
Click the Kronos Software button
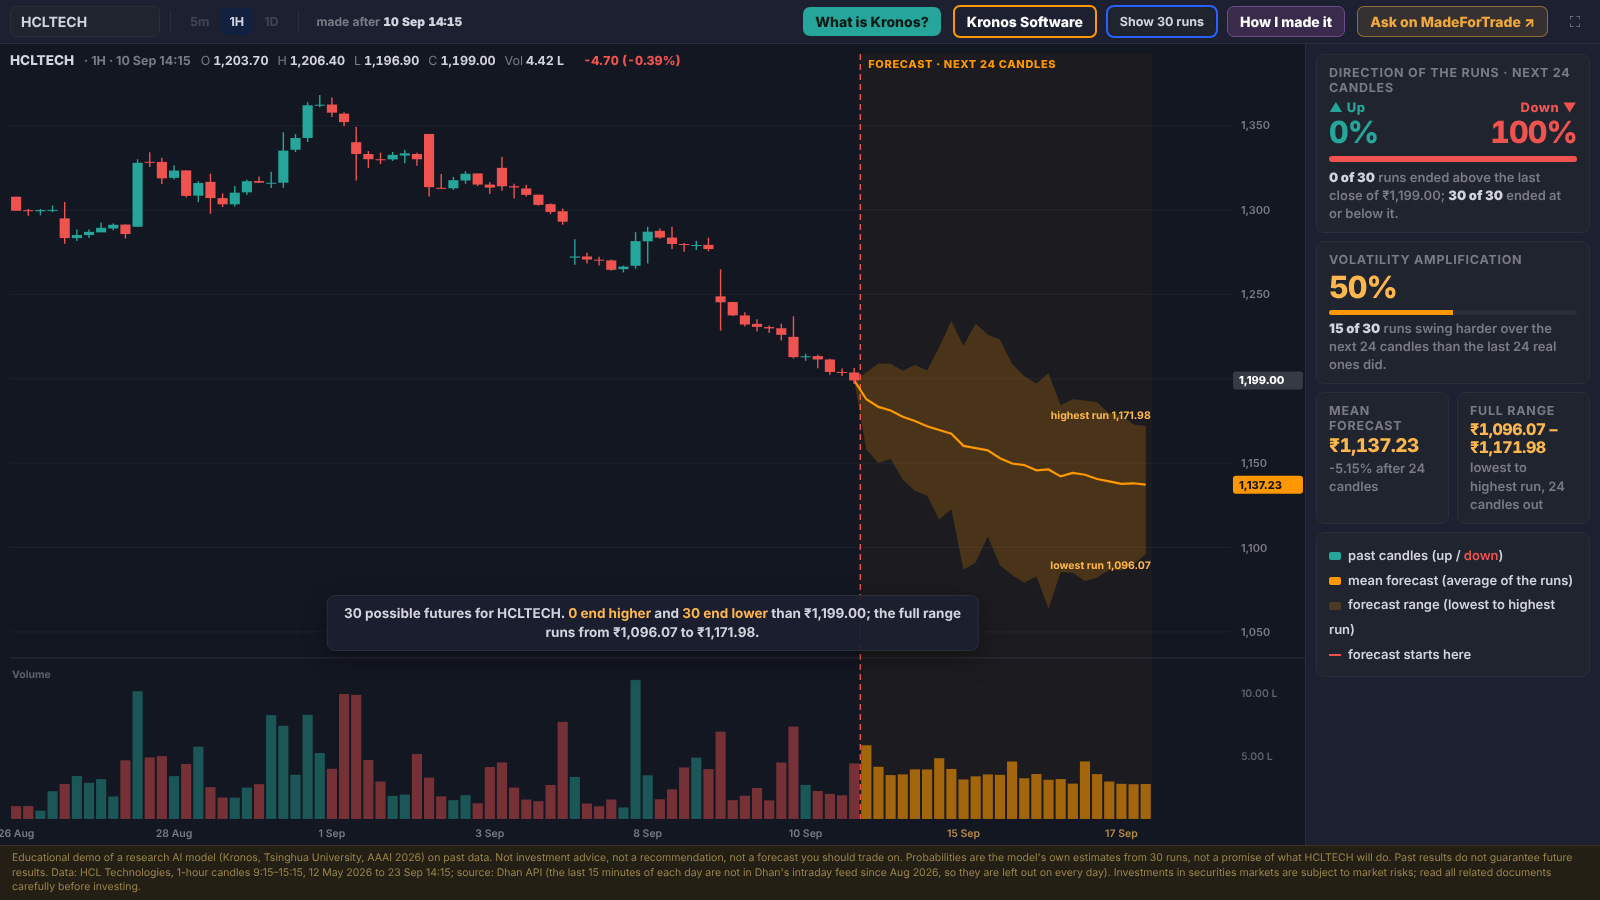click(1024, 22)
